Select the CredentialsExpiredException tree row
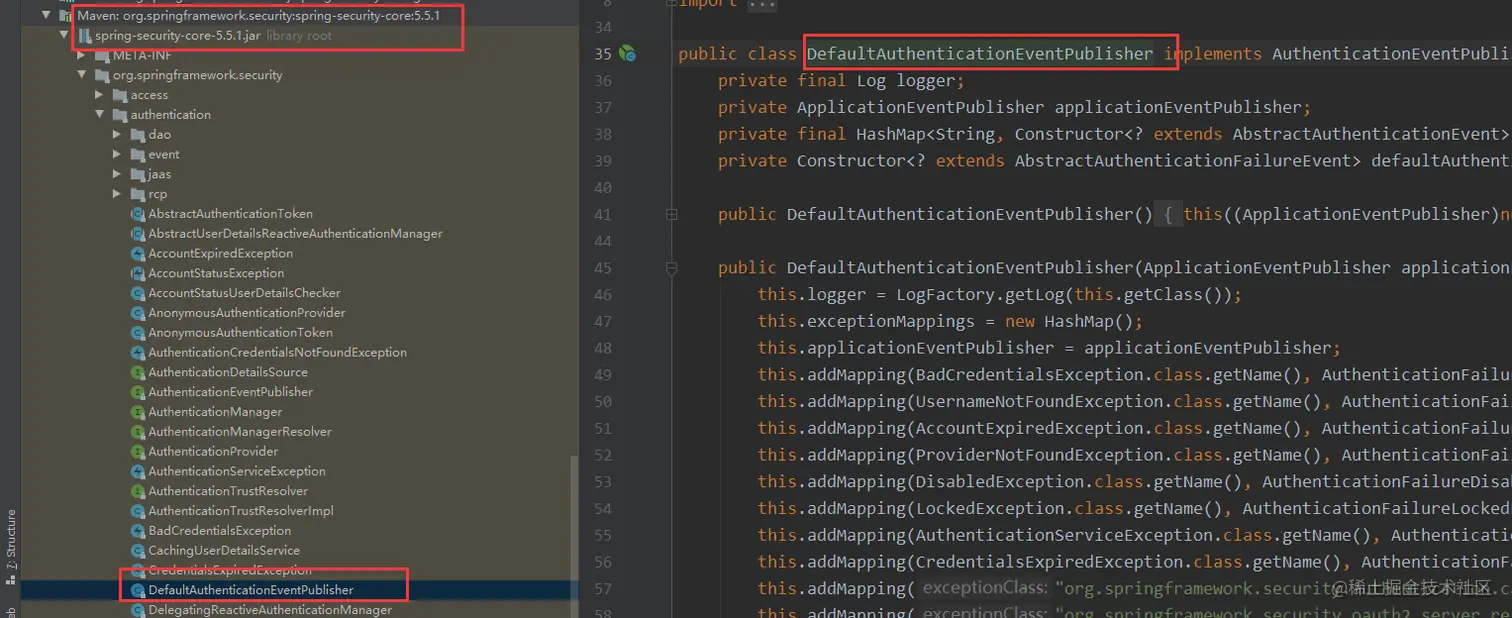Image resolution: width=1512 pixels, height=618 pixels. (299, 570)
